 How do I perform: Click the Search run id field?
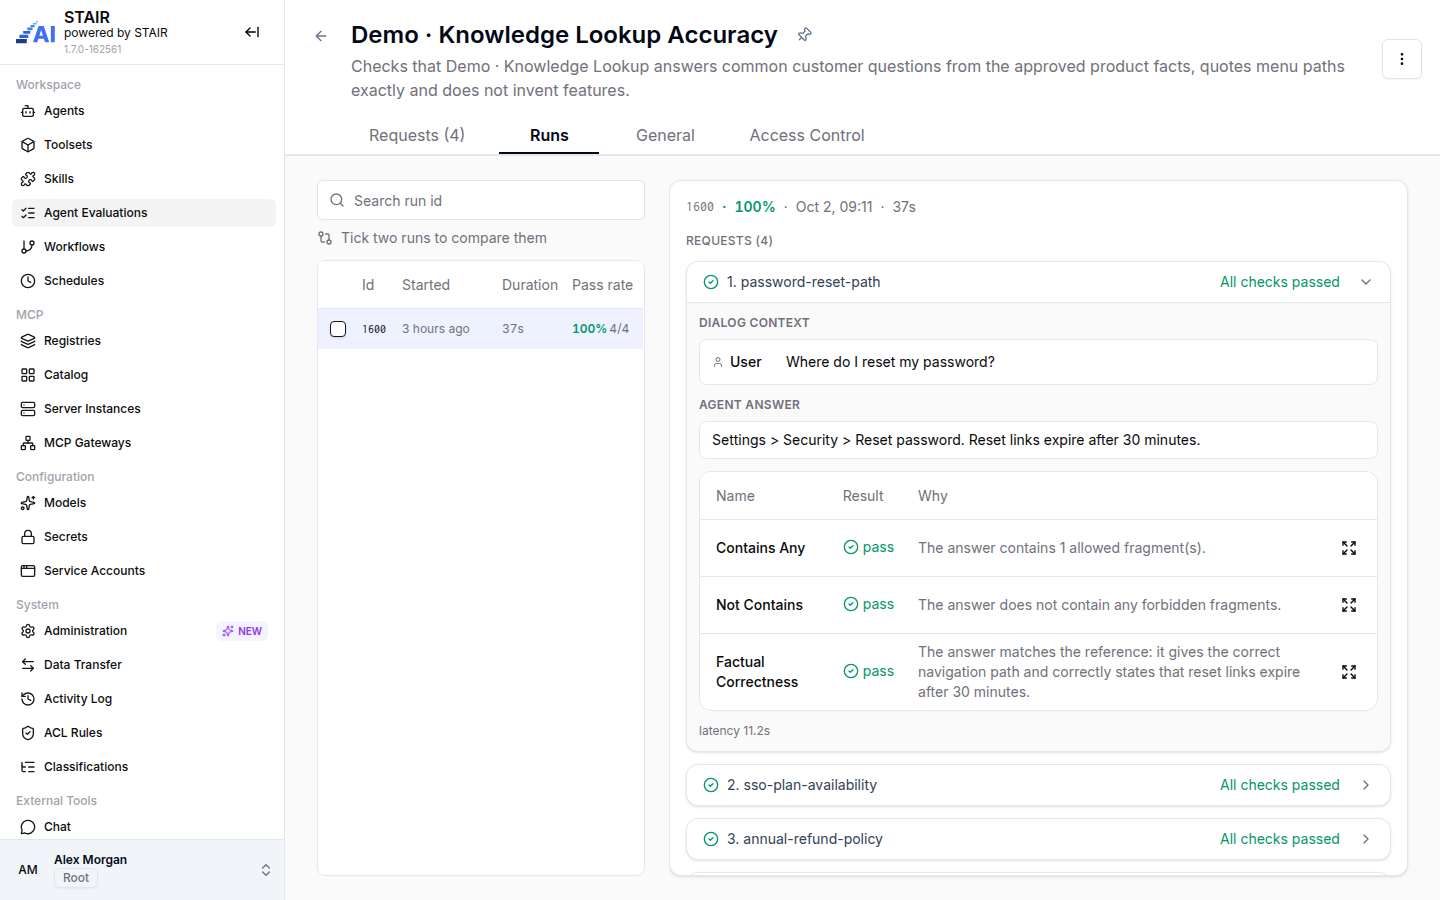pos(481,200)
